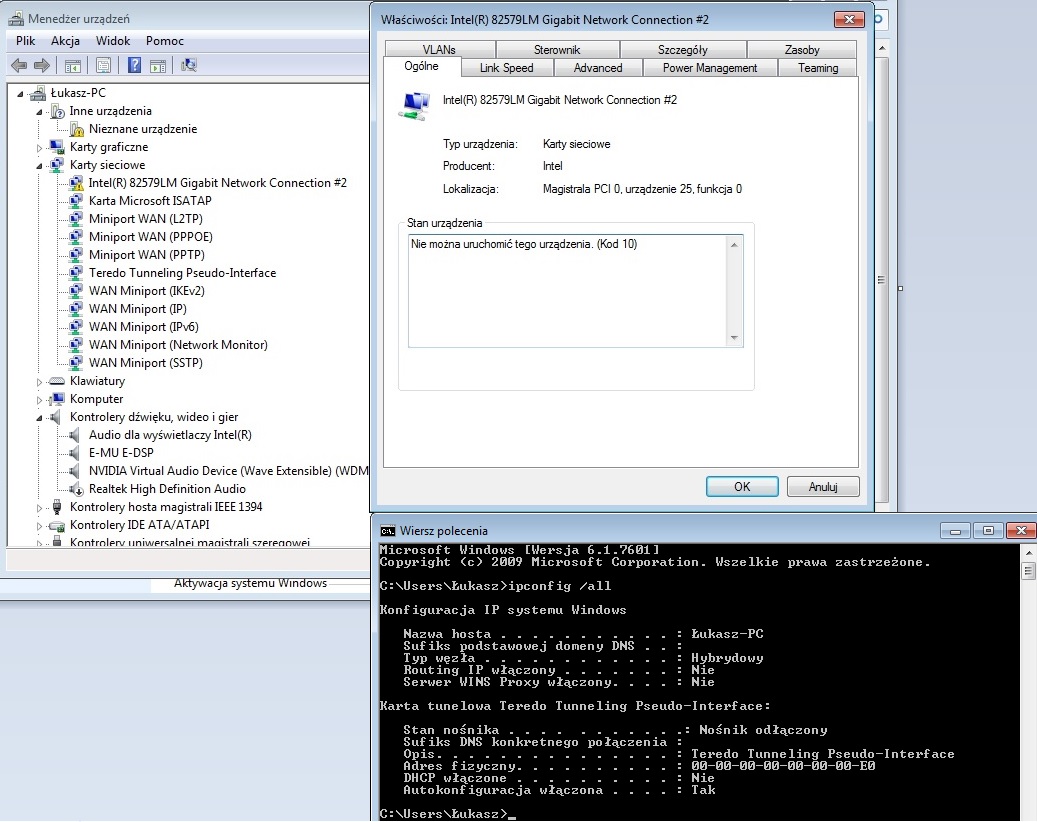Screen dimensions: 1037x822
Task: Click the speaker icon beside Kontrolery dźwięku
Action: [56, 417]
